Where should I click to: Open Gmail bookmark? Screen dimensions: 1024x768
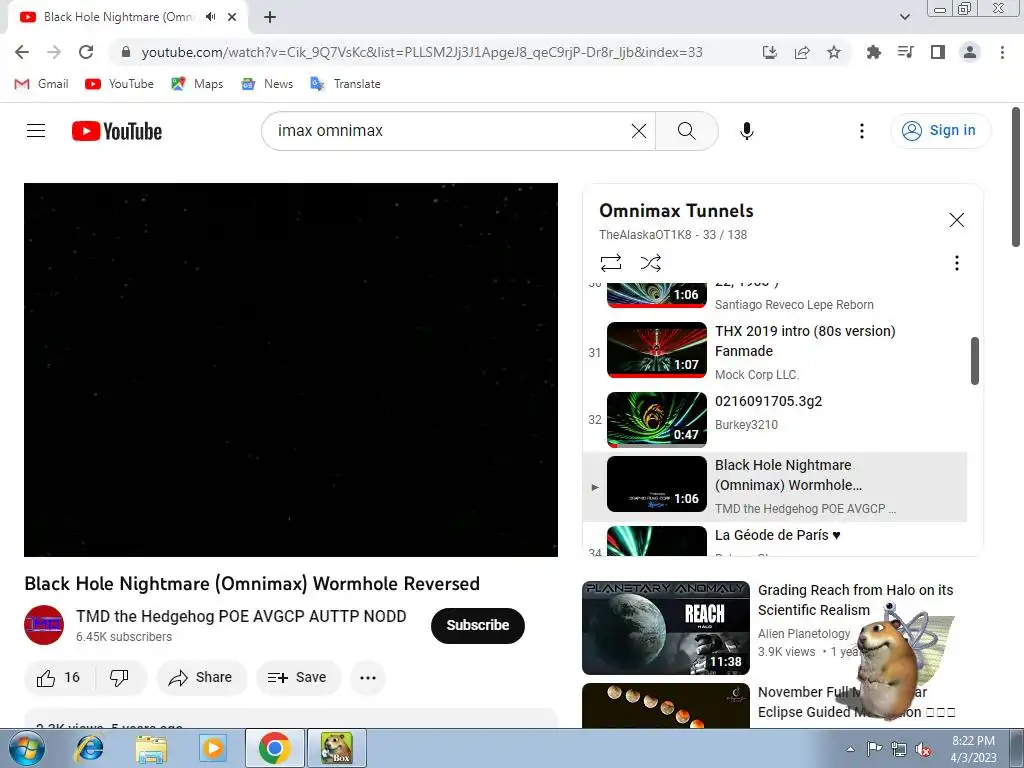[x=41, y=84]
